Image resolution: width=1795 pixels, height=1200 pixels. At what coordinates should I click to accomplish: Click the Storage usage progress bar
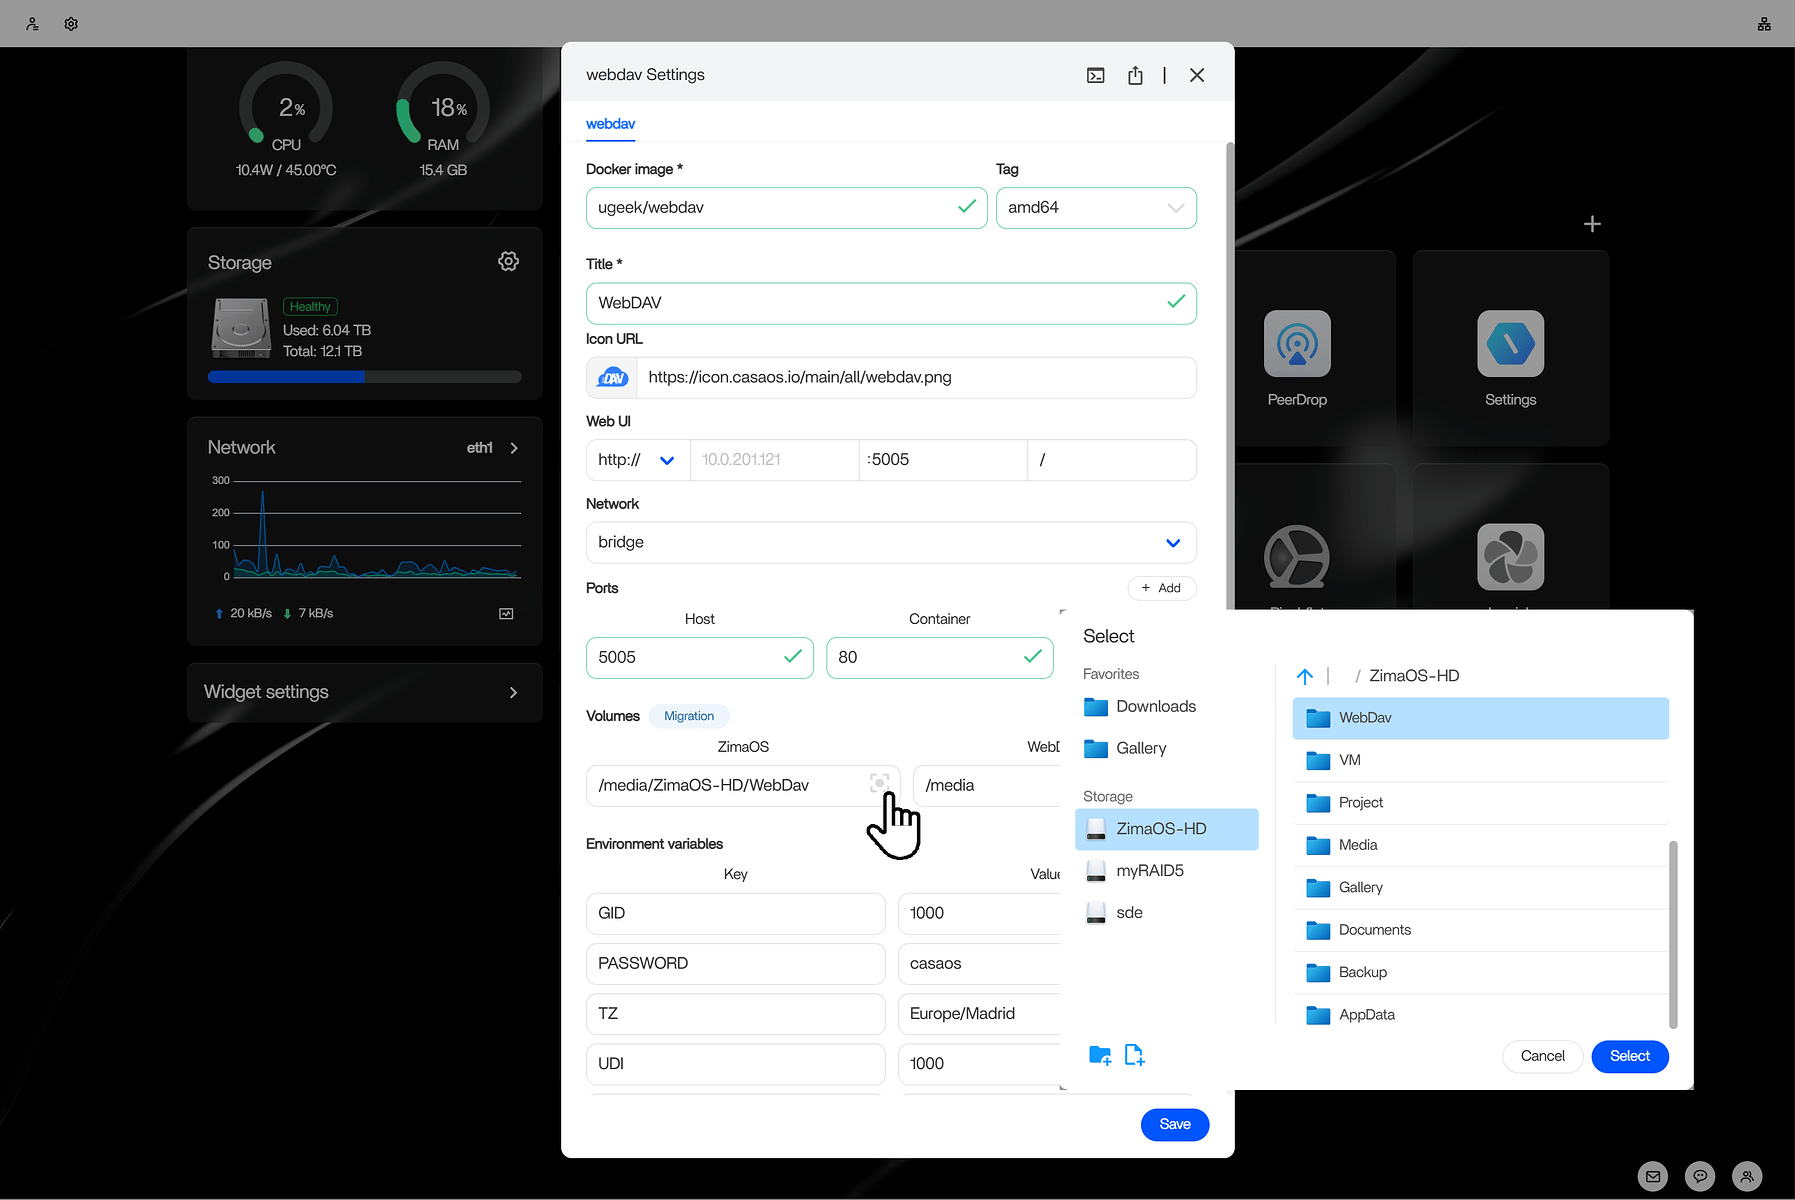(x=364, y=377)
